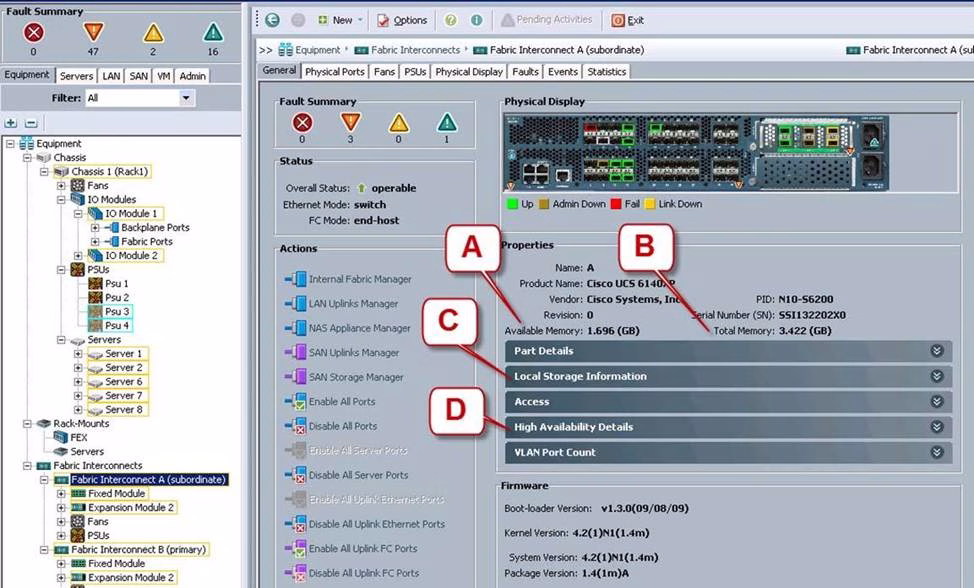Click the back navigation arrow icon
974x588 pixels.
pyautogui.click(x=272, y=20)
